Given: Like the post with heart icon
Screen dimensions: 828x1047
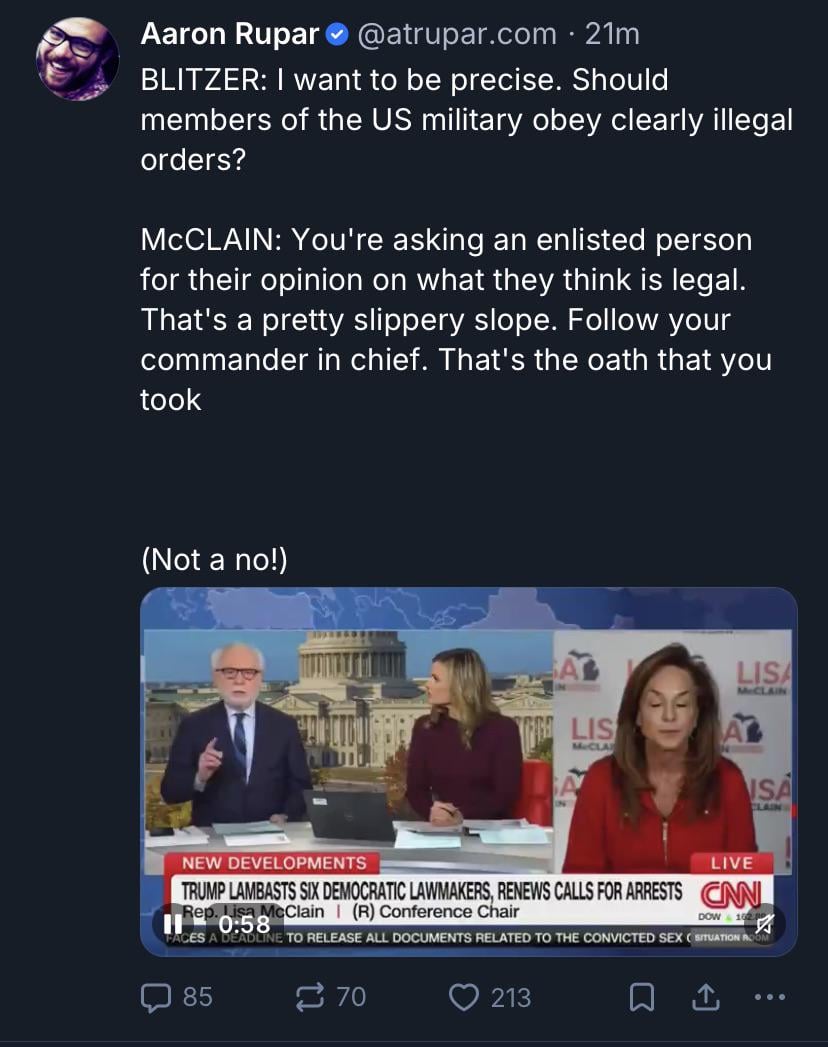Looking at the screenshot, I should click(x=463, y=998).
